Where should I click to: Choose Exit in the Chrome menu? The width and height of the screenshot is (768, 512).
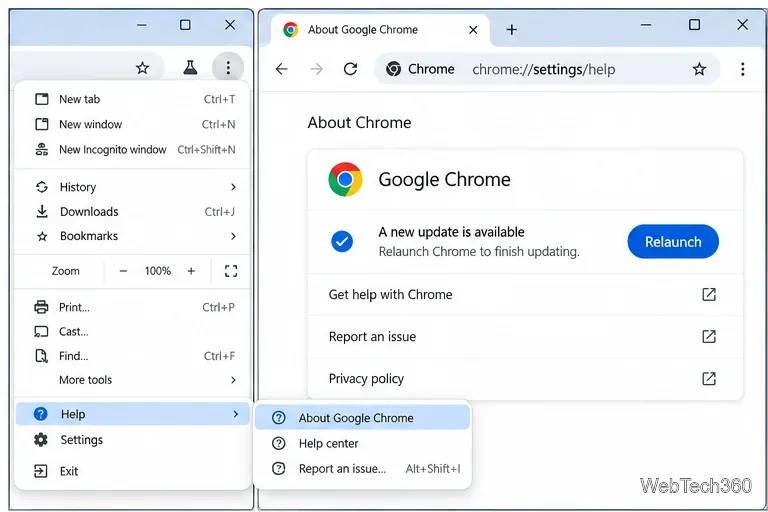(x=133, y=471)
